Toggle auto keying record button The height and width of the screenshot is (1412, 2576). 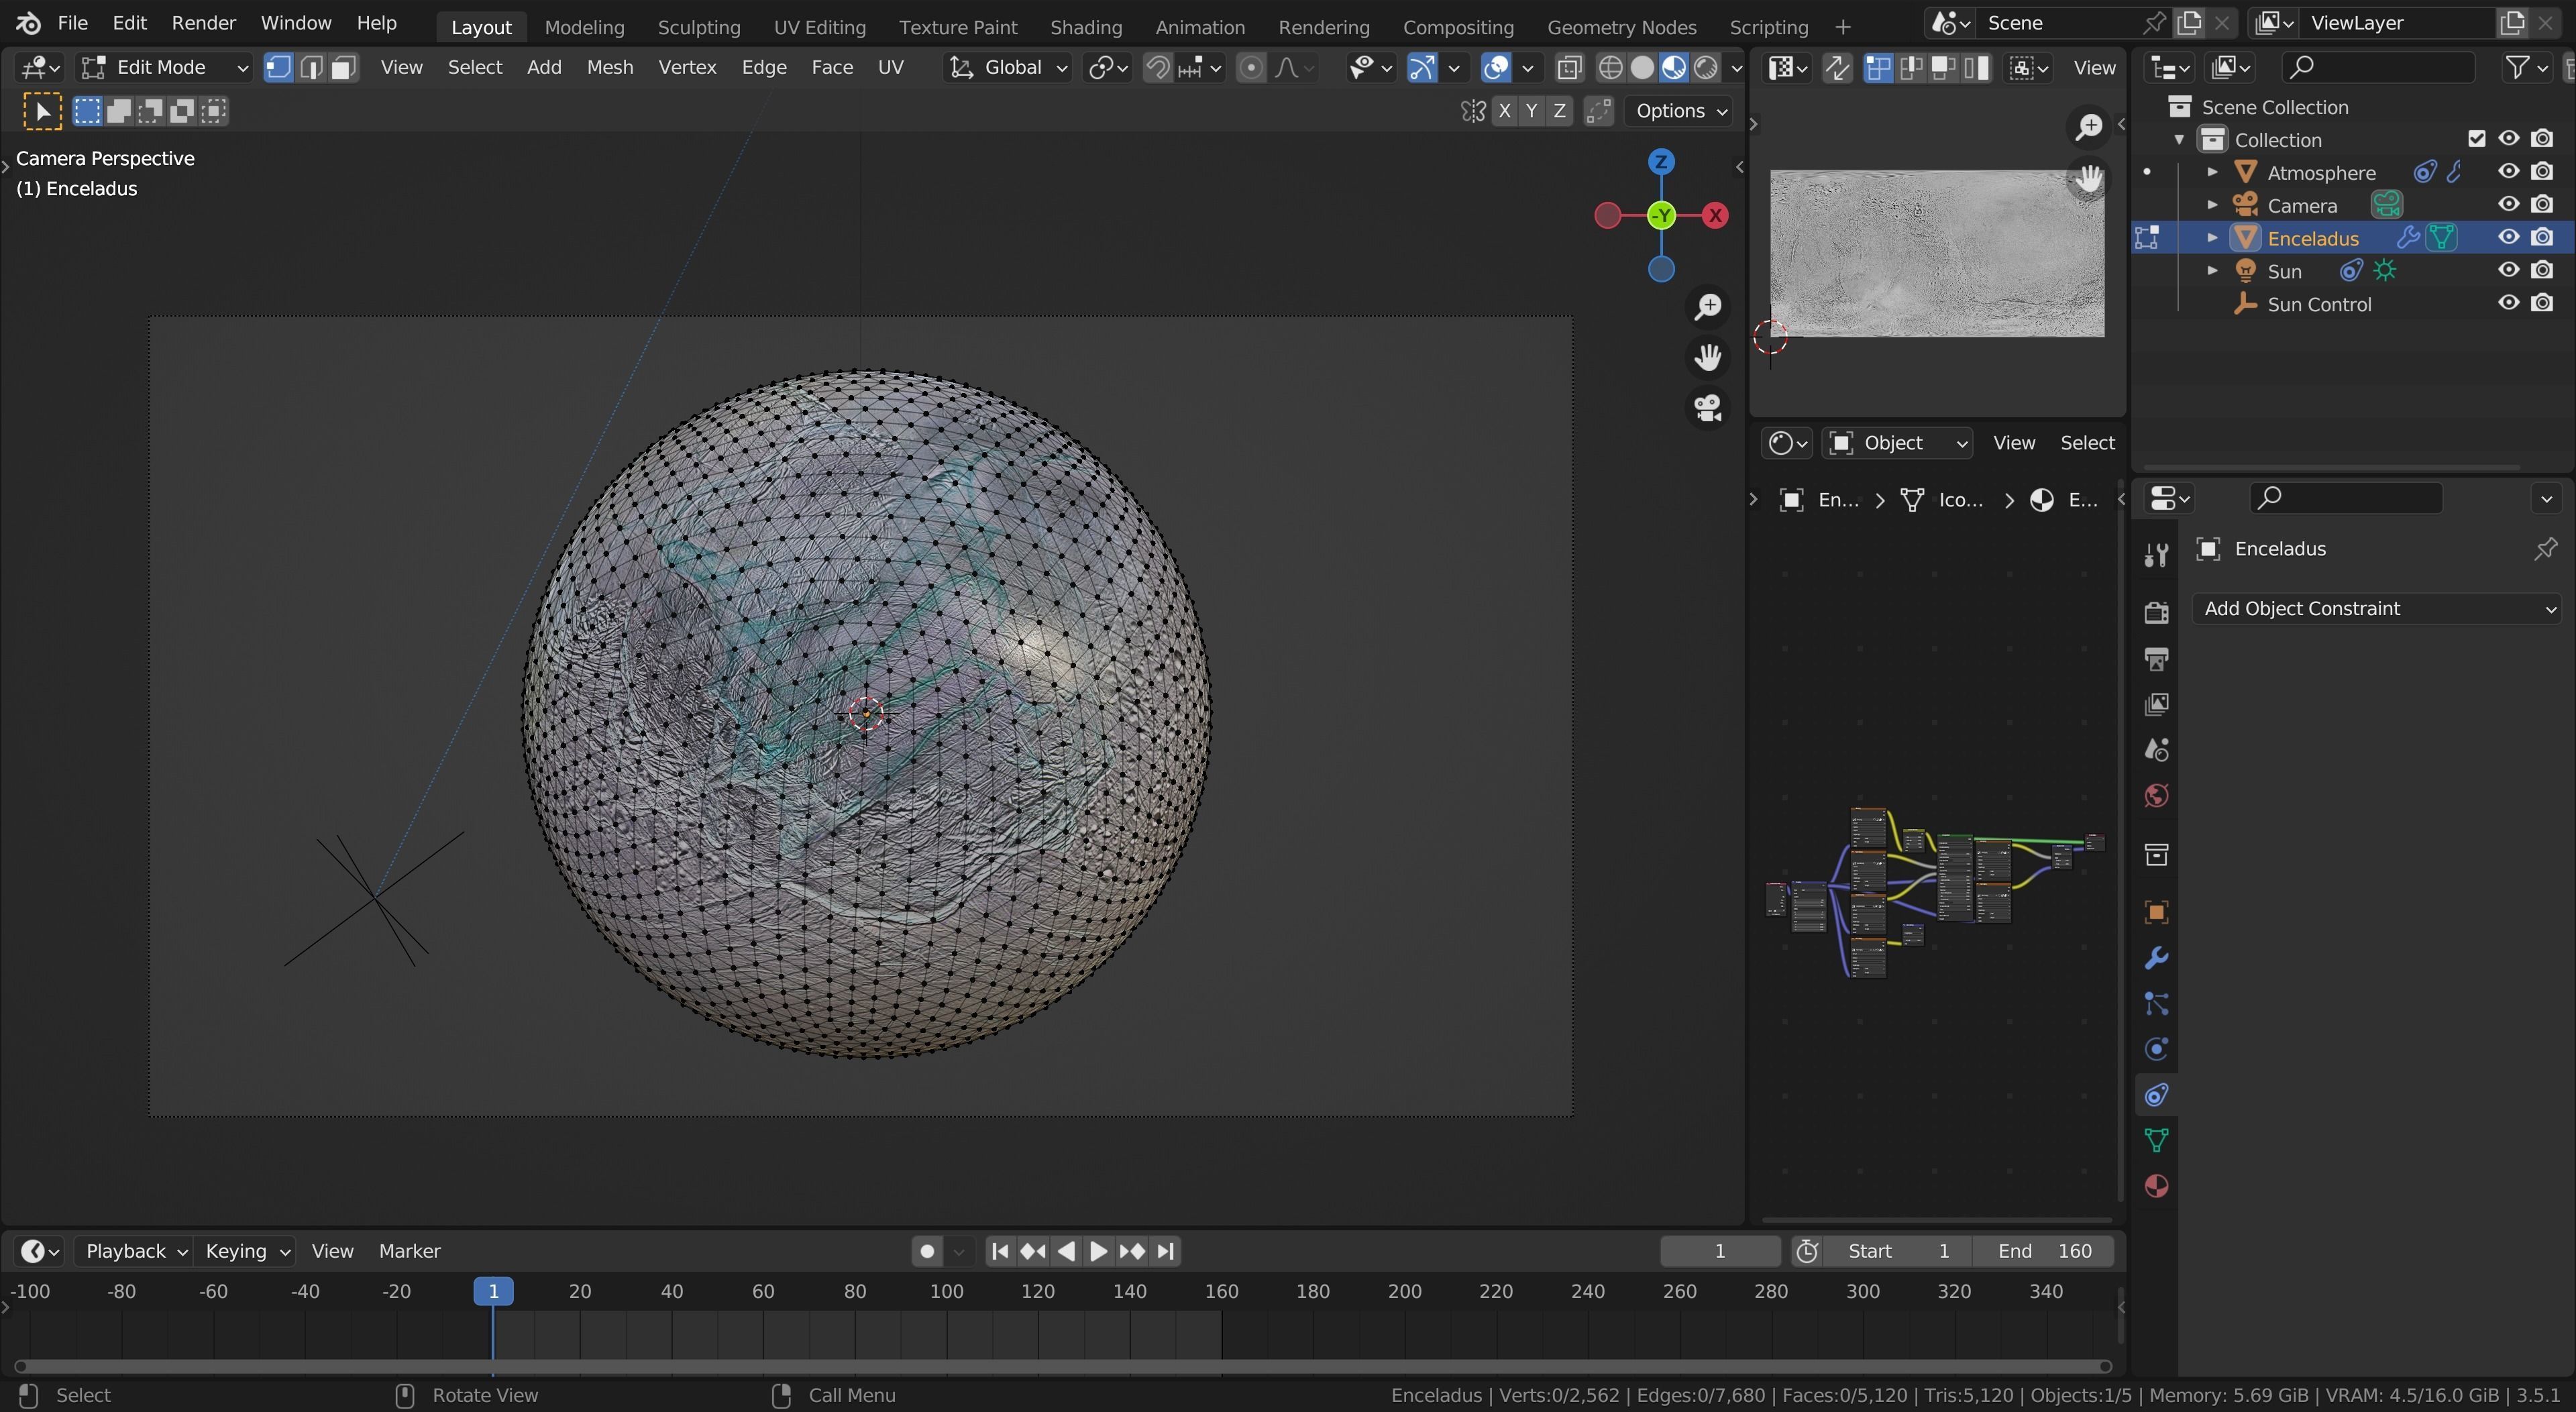(x=927, y=1251)
